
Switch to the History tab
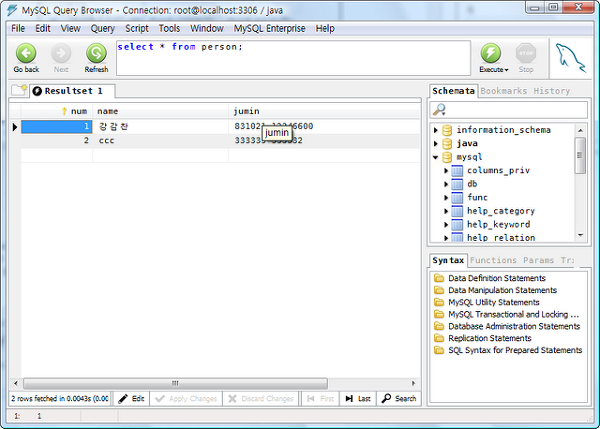tap(552, 91)
